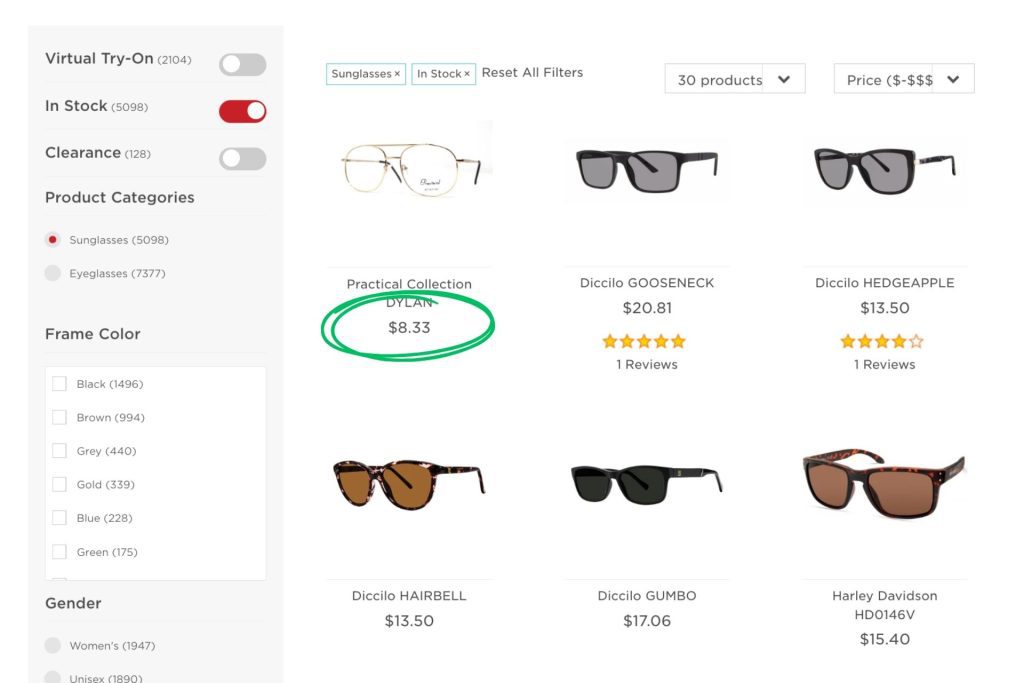Click the Harley Davidson HD0146V thumbnail
The image size is (1024, 683).
(x=885, y=485)
